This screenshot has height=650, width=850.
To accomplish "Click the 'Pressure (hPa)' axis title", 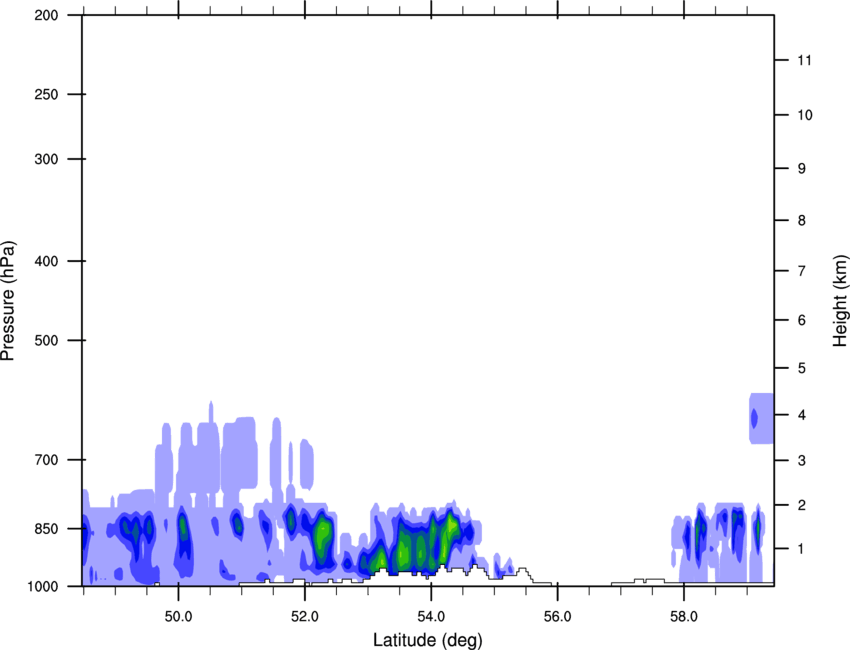I will pos(8,301).
